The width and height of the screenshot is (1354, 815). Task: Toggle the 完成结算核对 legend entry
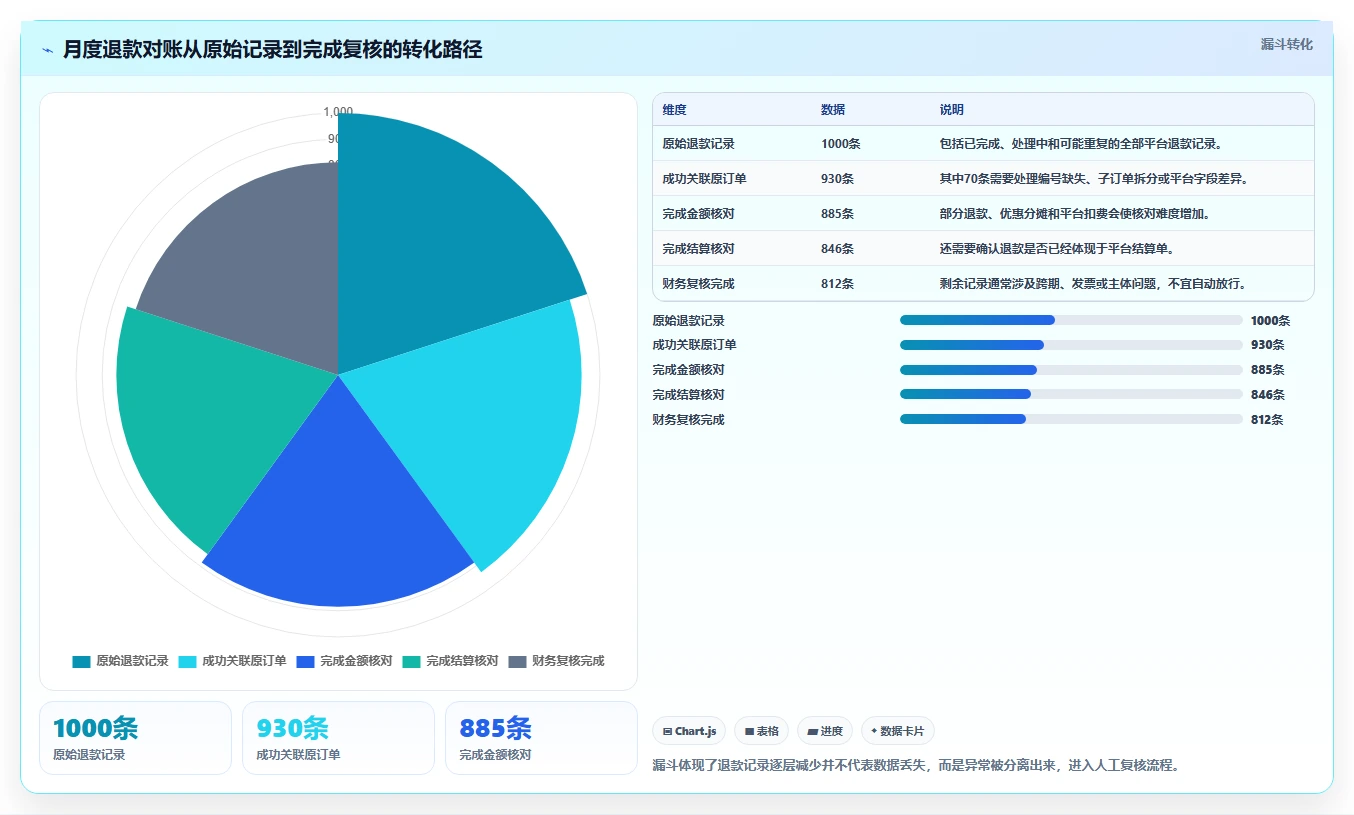pyautogui.click(x=451, y=661)
